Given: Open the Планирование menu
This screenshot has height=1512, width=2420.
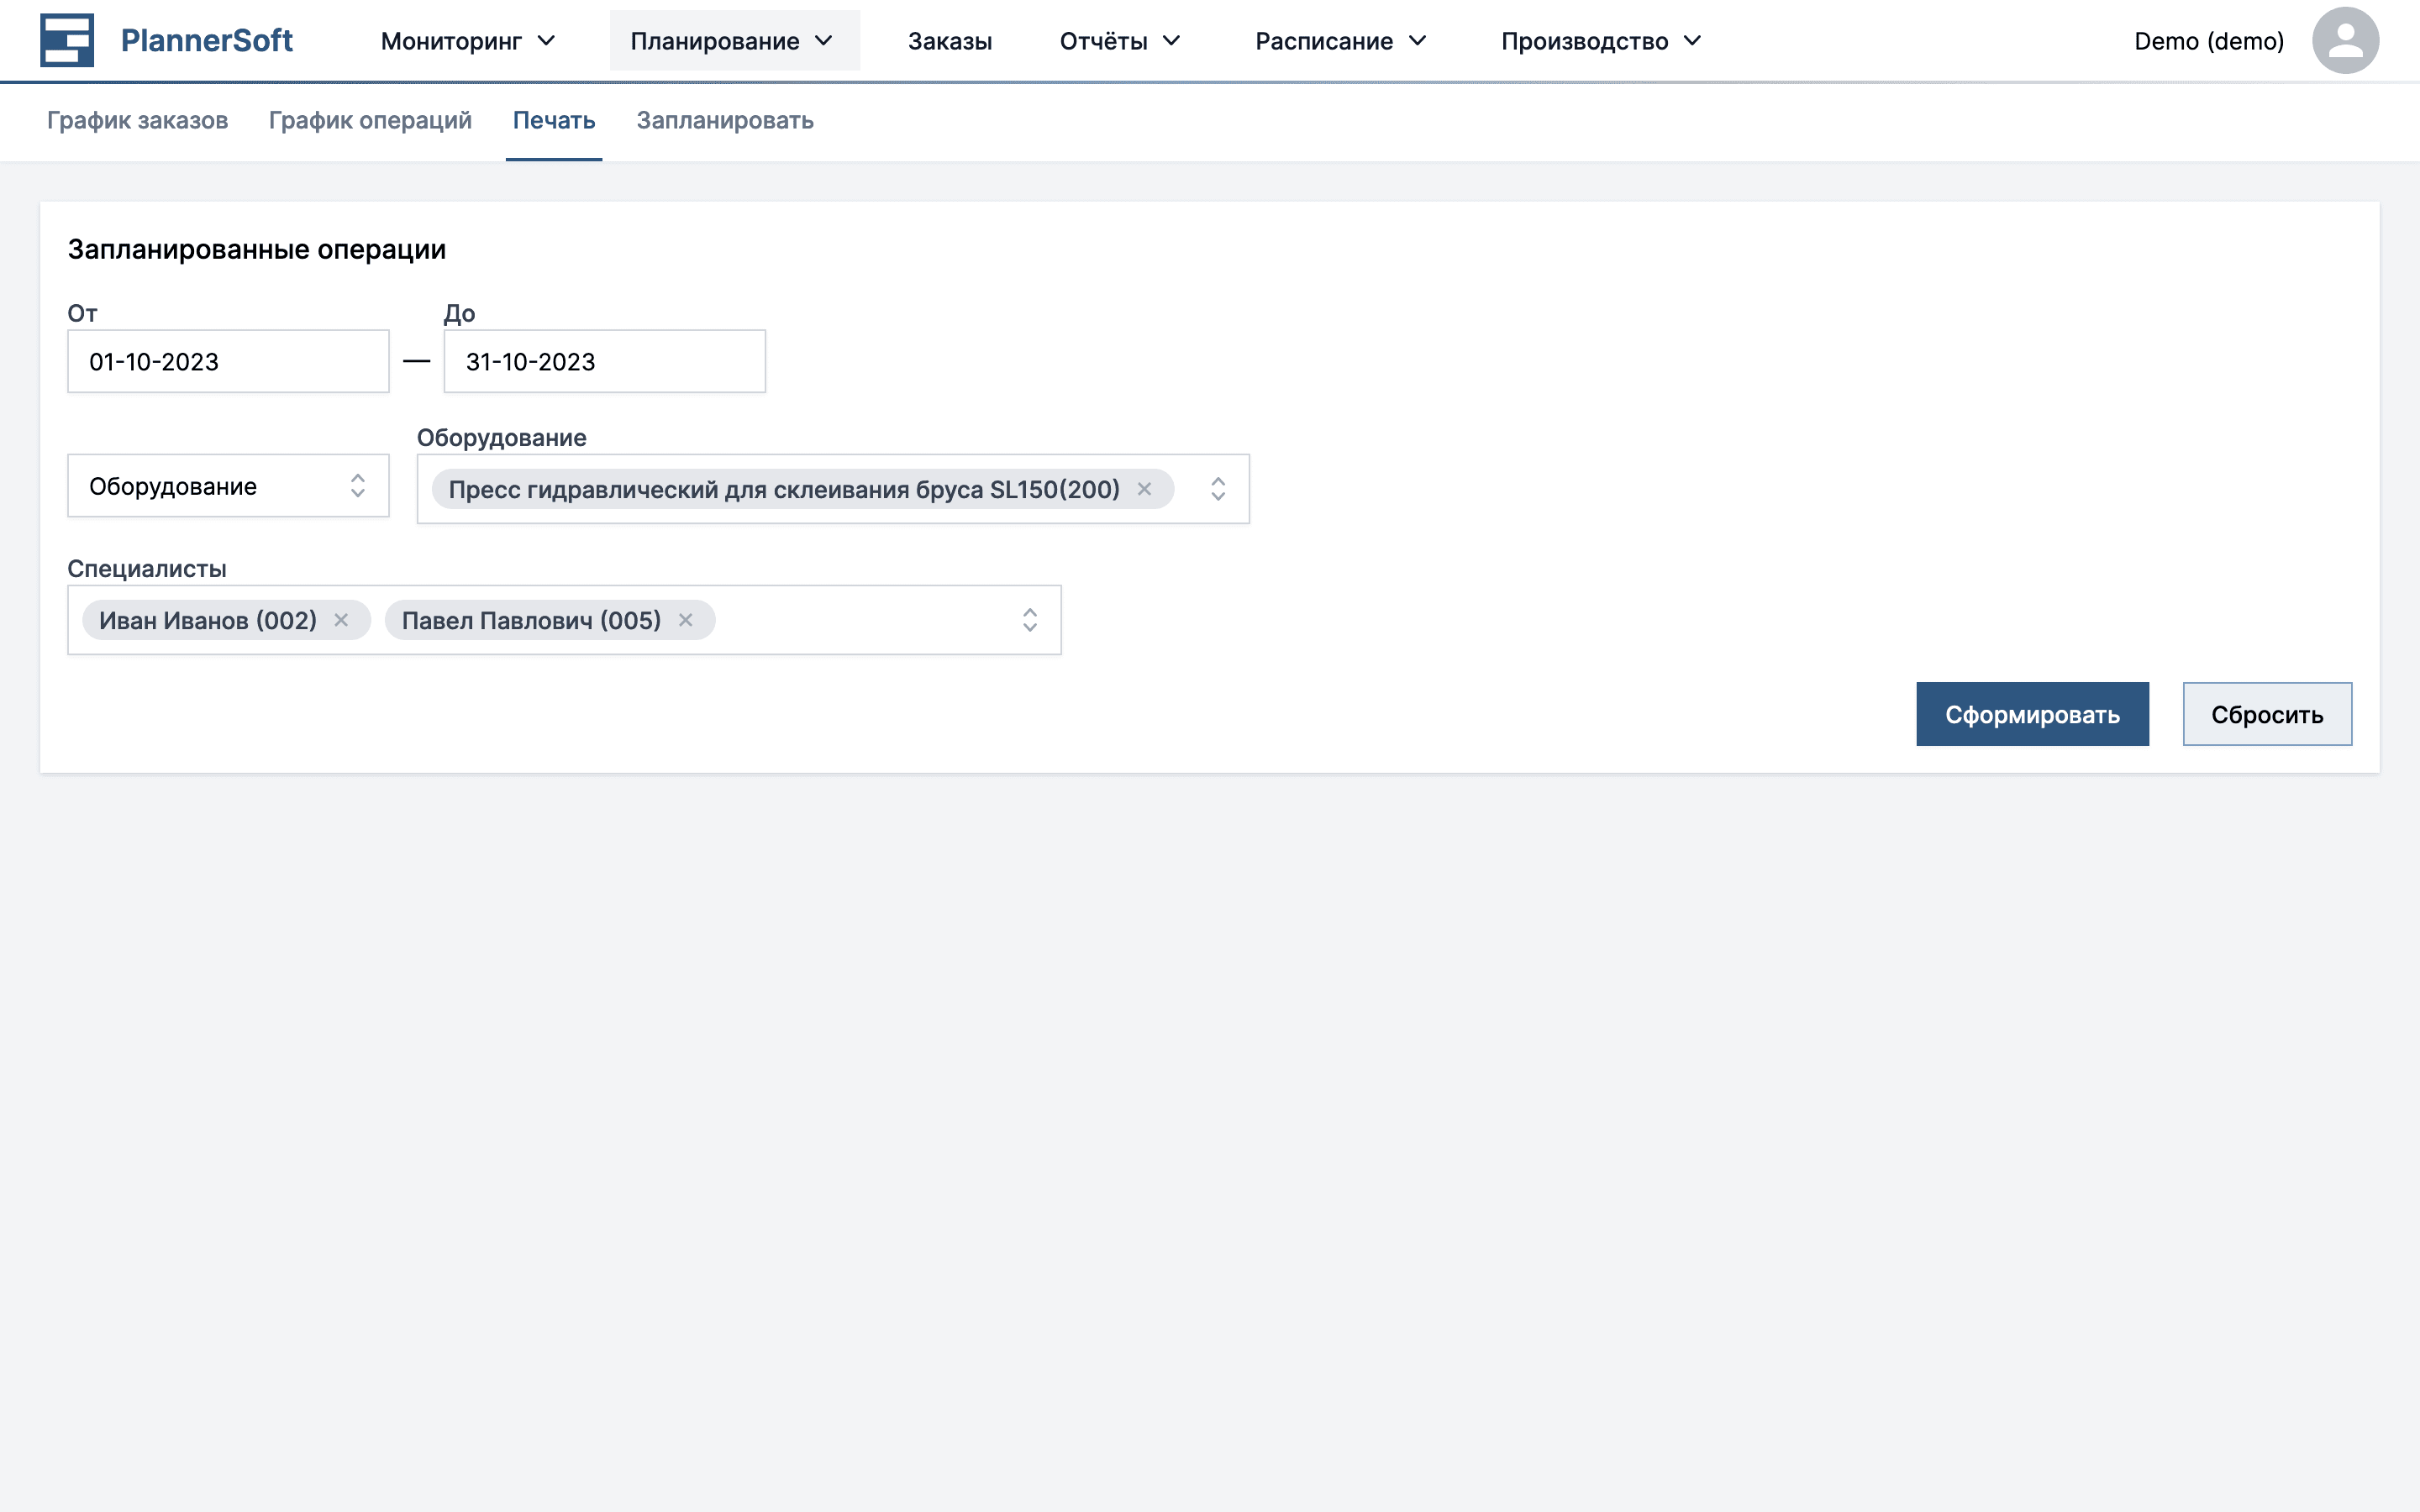Looking at the screenshot, I should 733,41.
